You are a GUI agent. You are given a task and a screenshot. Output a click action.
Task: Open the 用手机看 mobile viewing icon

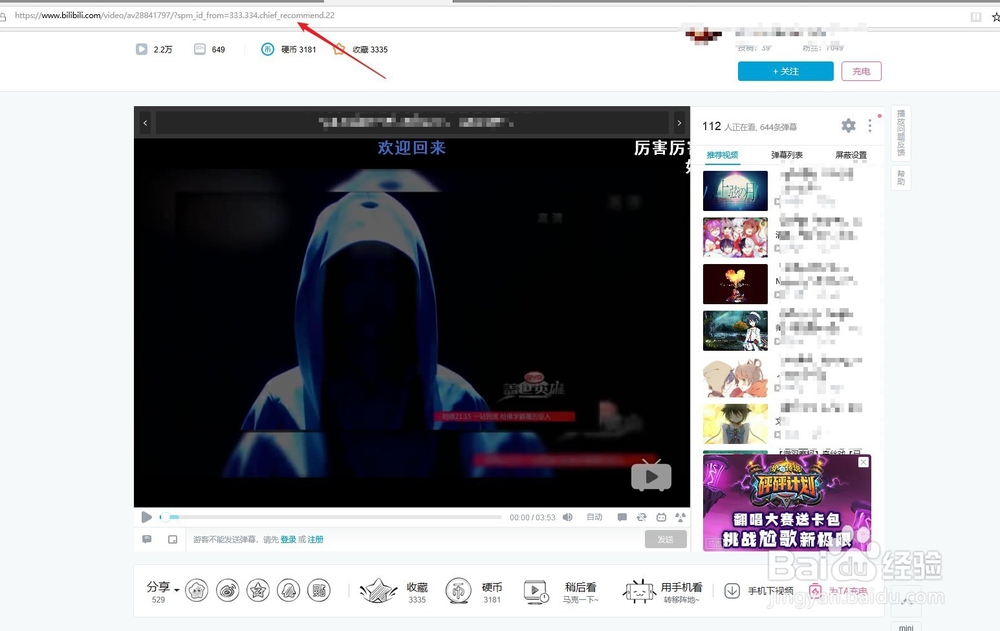pyautogui.click(x=637, y=589)
